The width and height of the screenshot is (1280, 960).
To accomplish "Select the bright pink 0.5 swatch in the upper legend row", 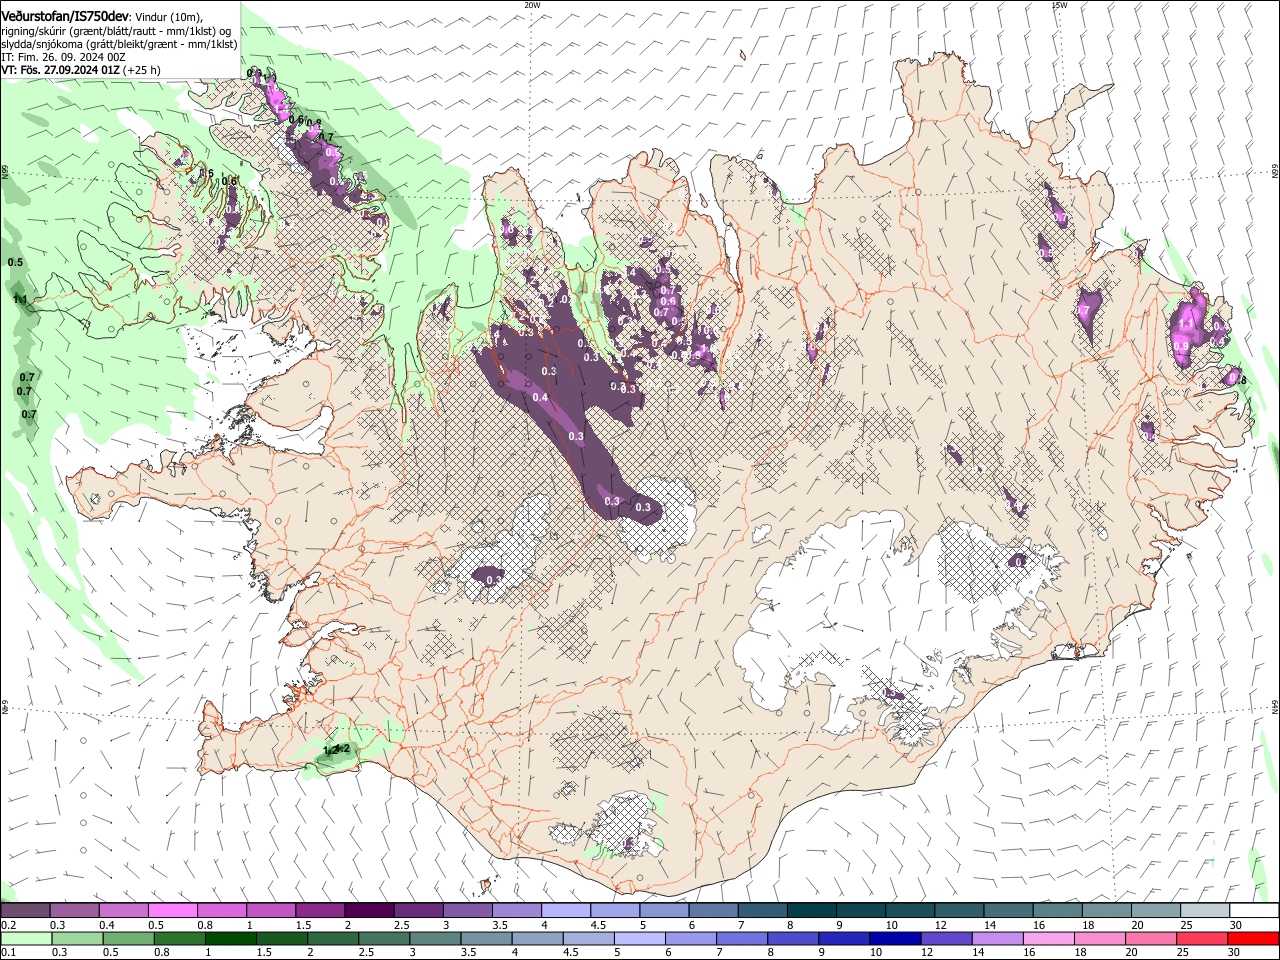I will 173,910.
